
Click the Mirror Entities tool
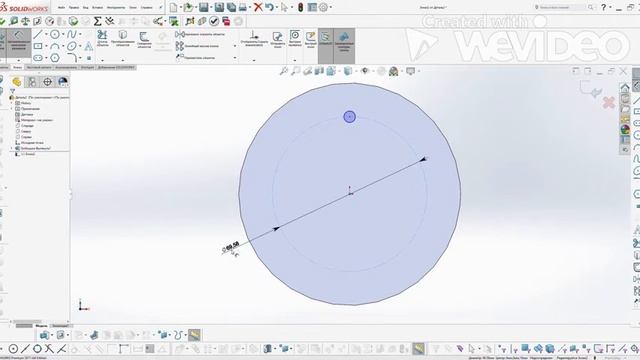tap(200, 34)
